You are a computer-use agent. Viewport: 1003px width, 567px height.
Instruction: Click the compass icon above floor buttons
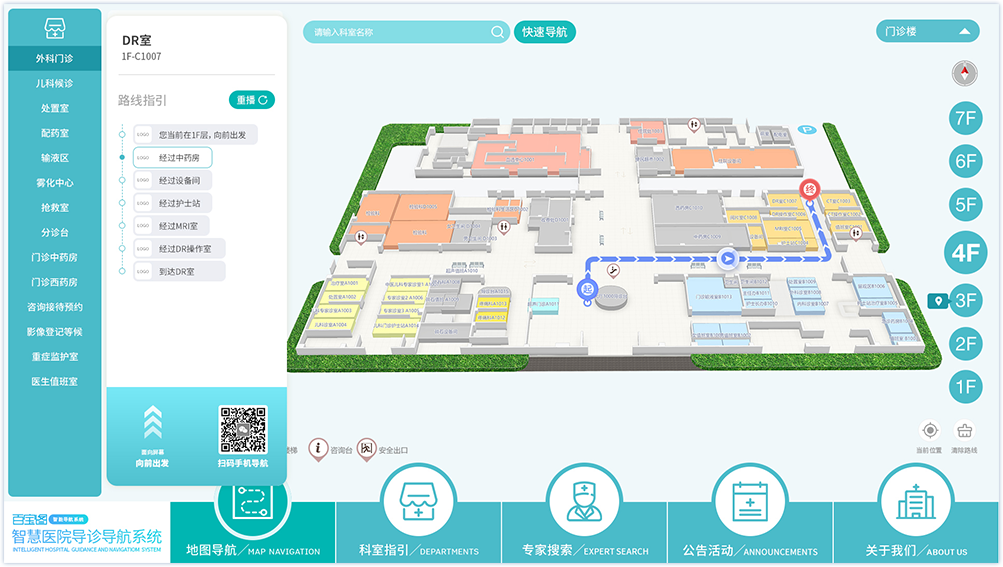coord(965,73)
